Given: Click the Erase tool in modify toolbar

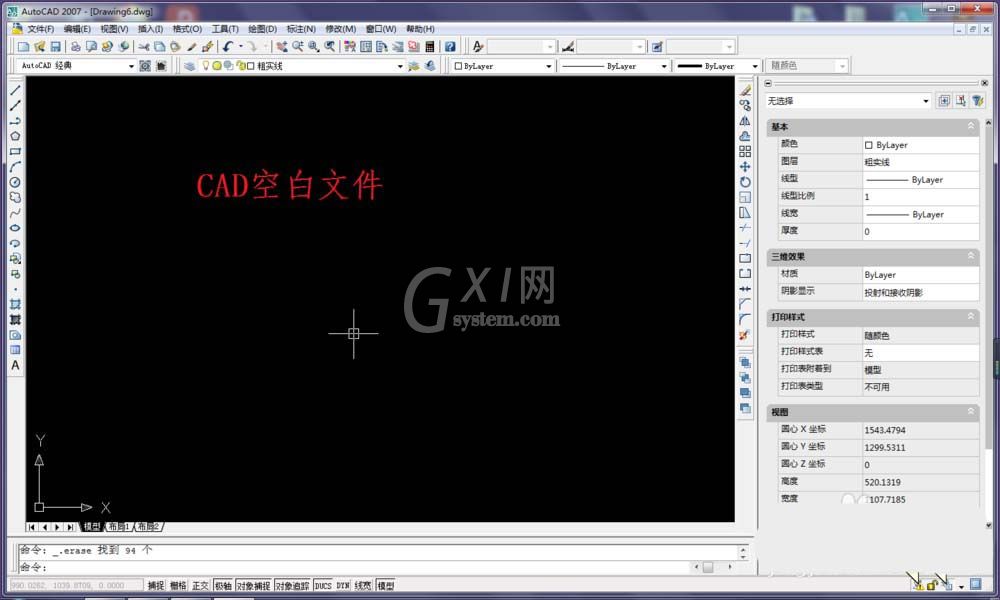Looking at the screenshot, I should [745, 91].
